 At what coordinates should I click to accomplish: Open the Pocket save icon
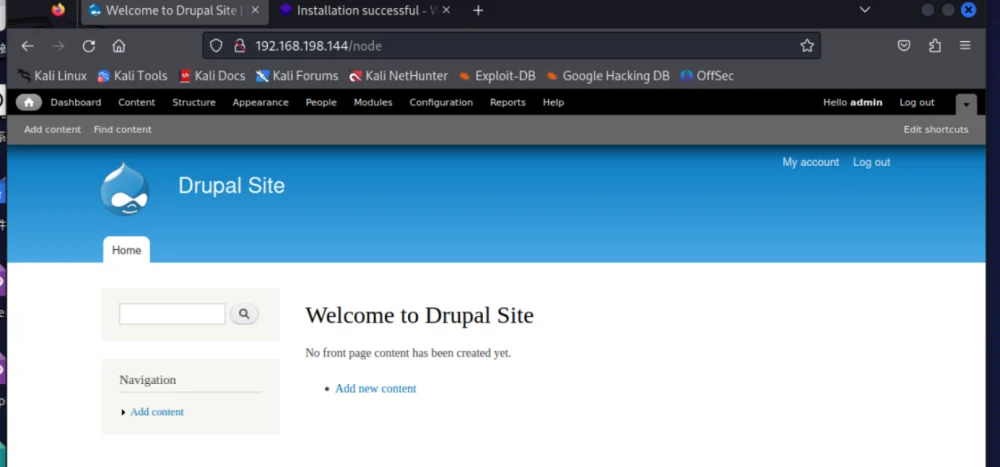click(904, 46)
